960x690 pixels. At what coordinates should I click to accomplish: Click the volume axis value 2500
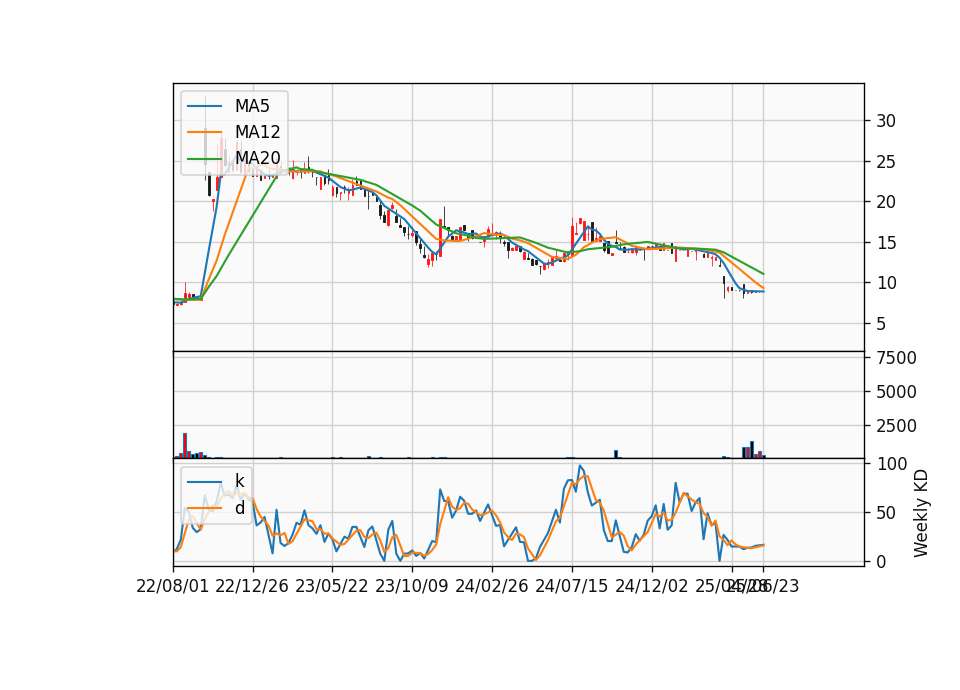point(896,426)
